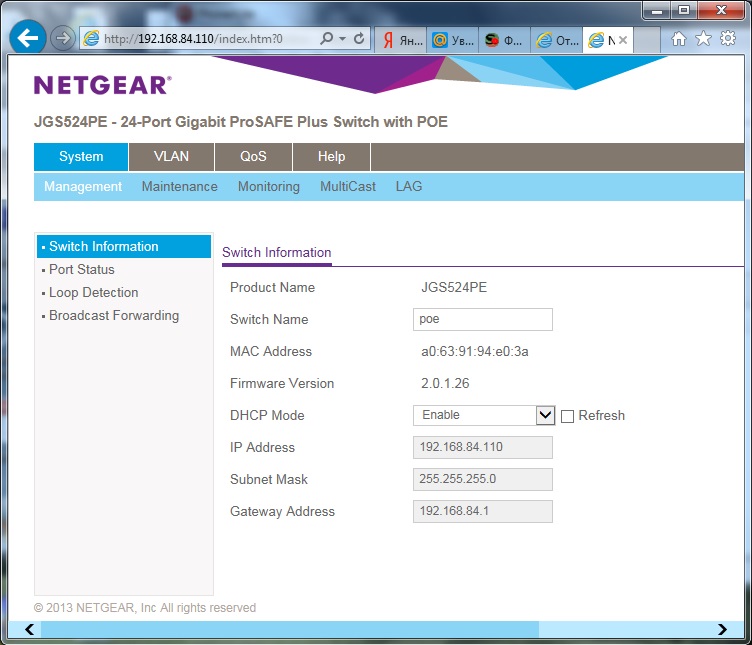Close the browser window
Viewport: 752px width, 645px height.
coord(721,11)
